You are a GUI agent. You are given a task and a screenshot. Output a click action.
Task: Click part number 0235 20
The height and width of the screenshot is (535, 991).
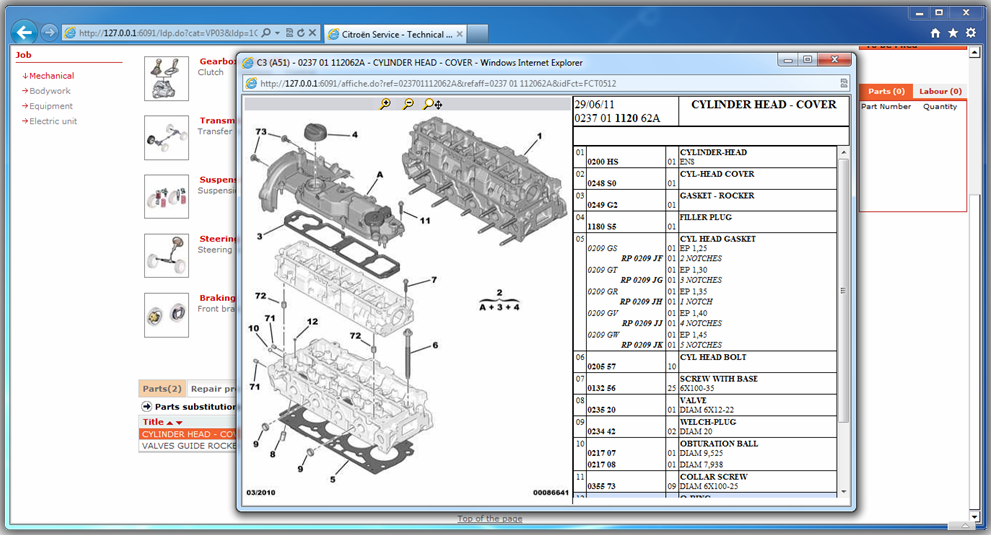tap(602, 410)
